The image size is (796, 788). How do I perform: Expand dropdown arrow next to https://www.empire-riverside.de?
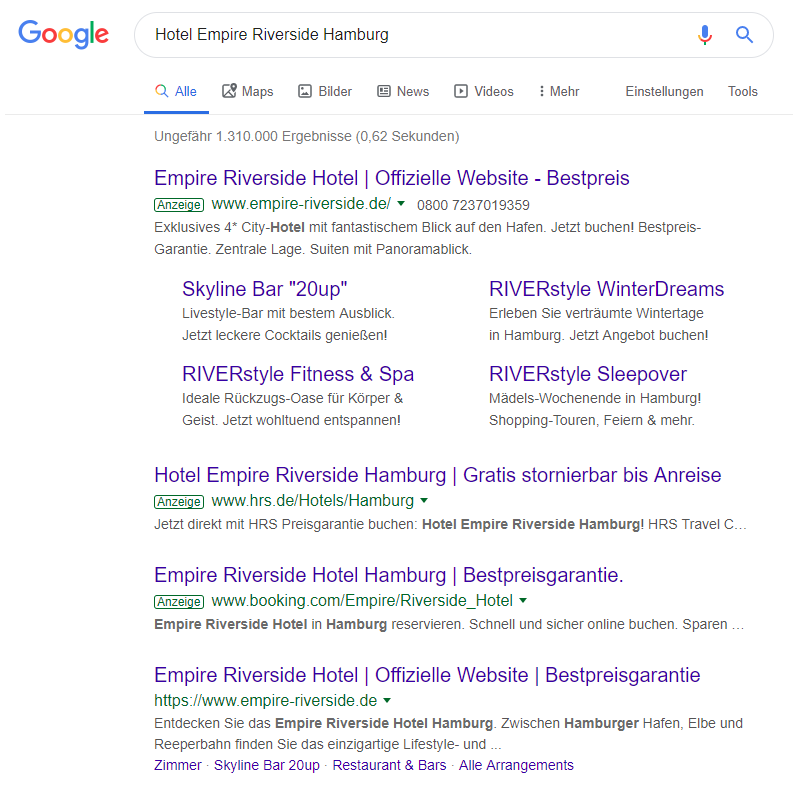pos(387,701)
